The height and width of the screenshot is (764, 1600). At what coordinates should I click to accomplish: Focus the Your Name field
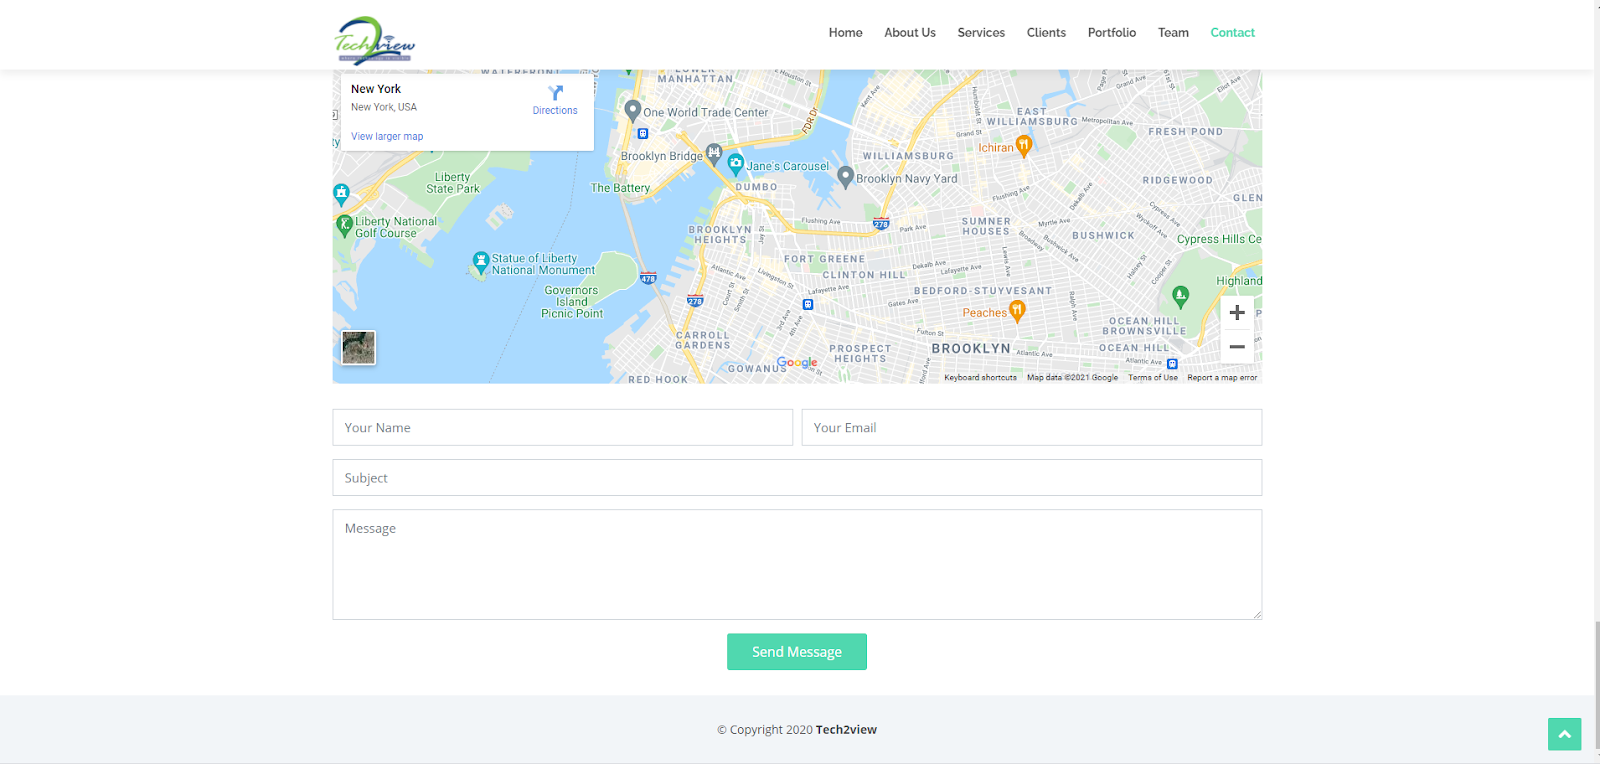pyautogui.click(x=562, y=427)
